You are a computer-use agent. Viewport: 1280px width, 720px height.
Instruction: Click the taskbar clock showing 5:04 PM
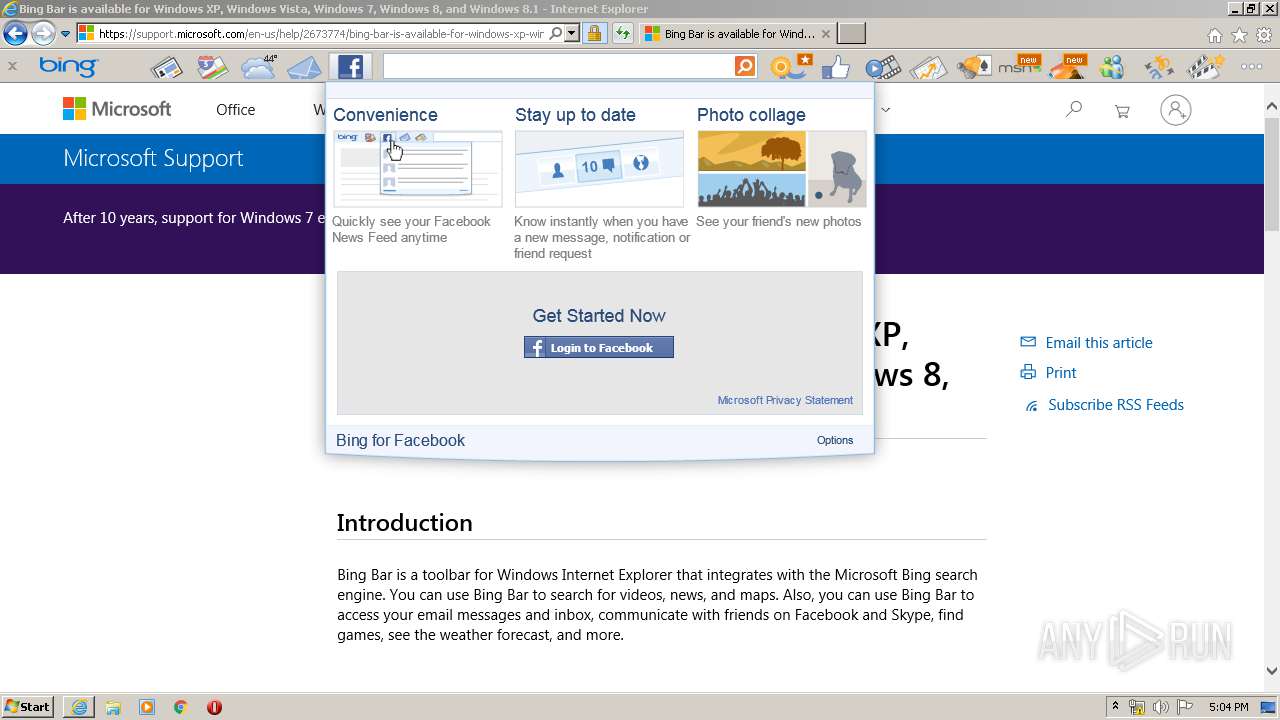coord(1228,707)
